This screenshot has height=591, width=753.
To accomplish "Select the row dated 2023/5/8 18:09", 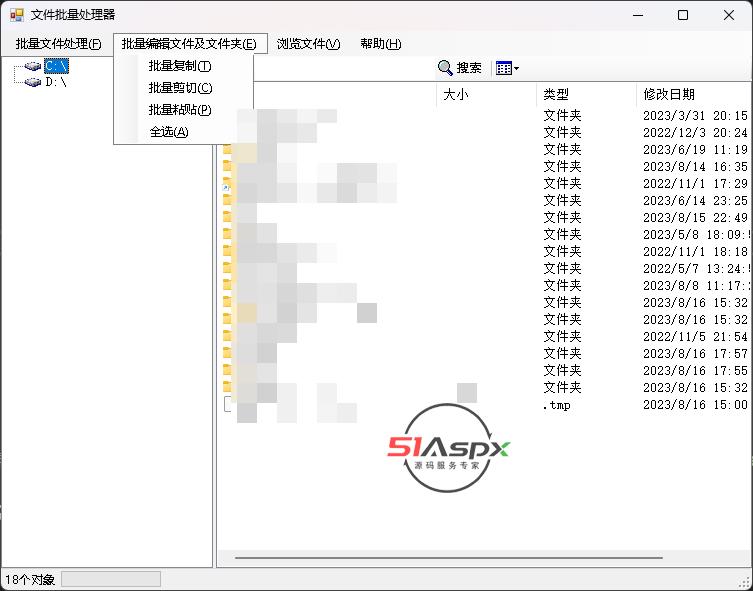I will (x=485, y=235).
